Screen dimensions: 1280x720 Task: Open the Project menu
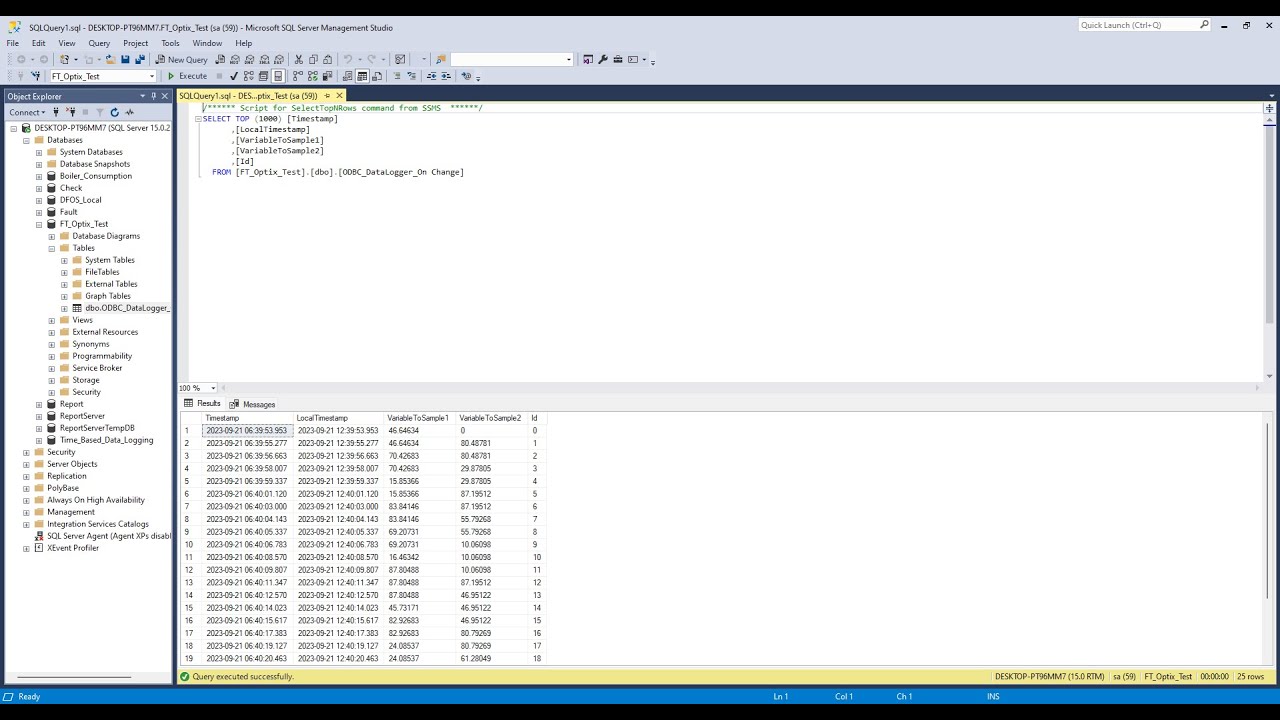coord(135,43)
